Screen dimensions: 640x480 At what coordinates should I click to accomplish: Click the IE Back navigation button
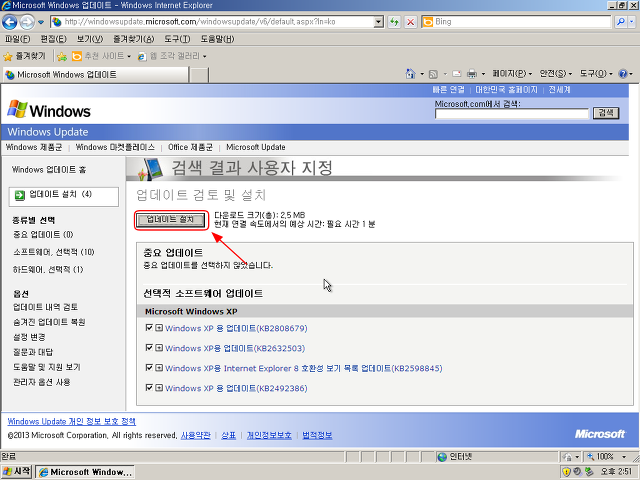pos(9,22)
